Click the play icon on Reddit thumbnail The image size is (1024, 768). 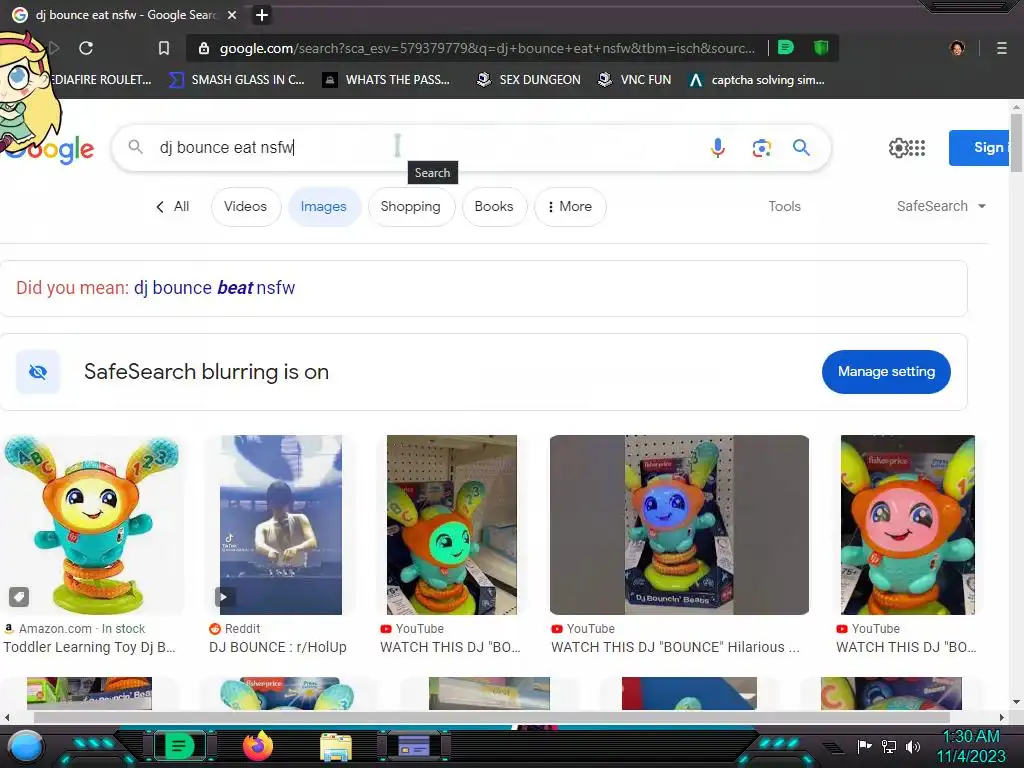tap(223, 596)
